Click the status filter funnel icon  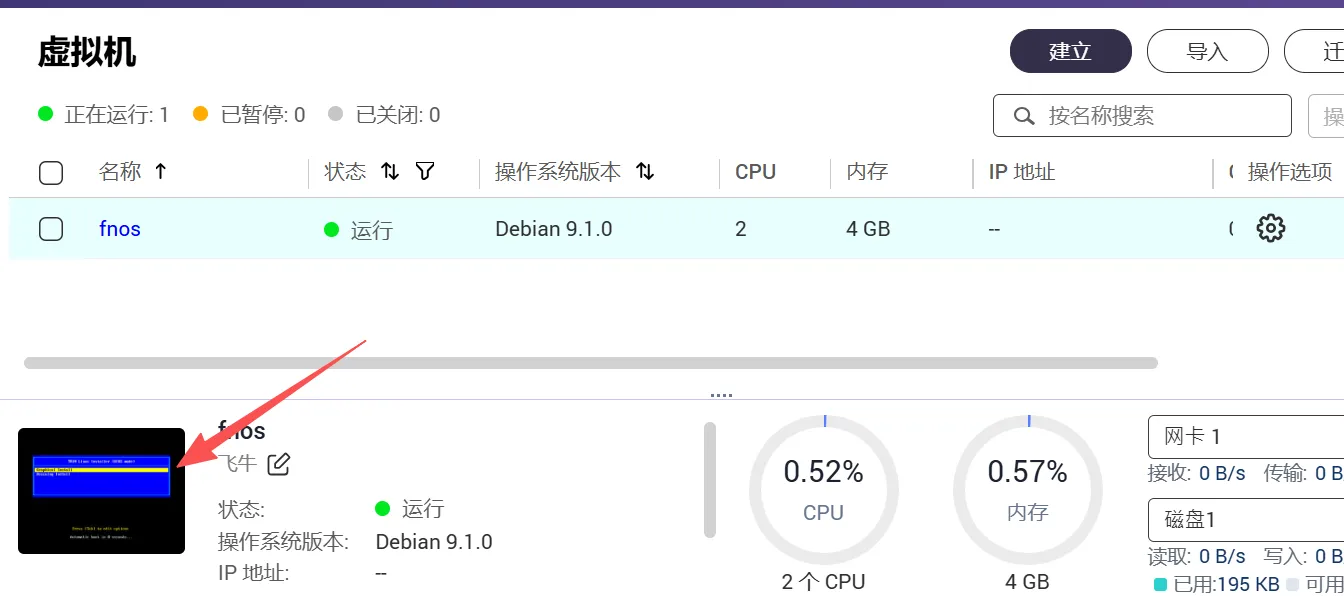click(425, 172)
